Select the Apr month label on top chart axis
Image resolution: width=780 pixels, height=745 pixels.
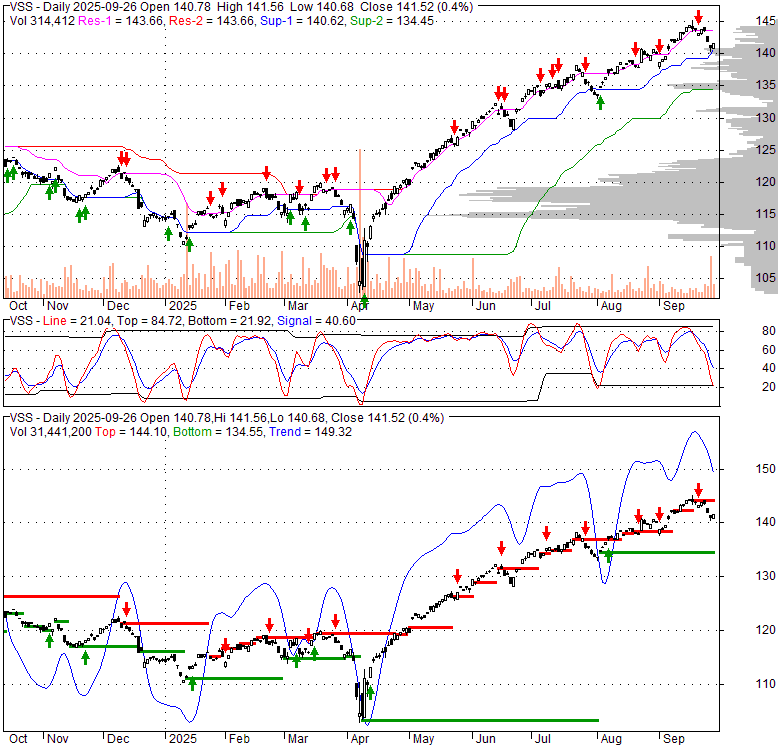[x=359, y=306]
